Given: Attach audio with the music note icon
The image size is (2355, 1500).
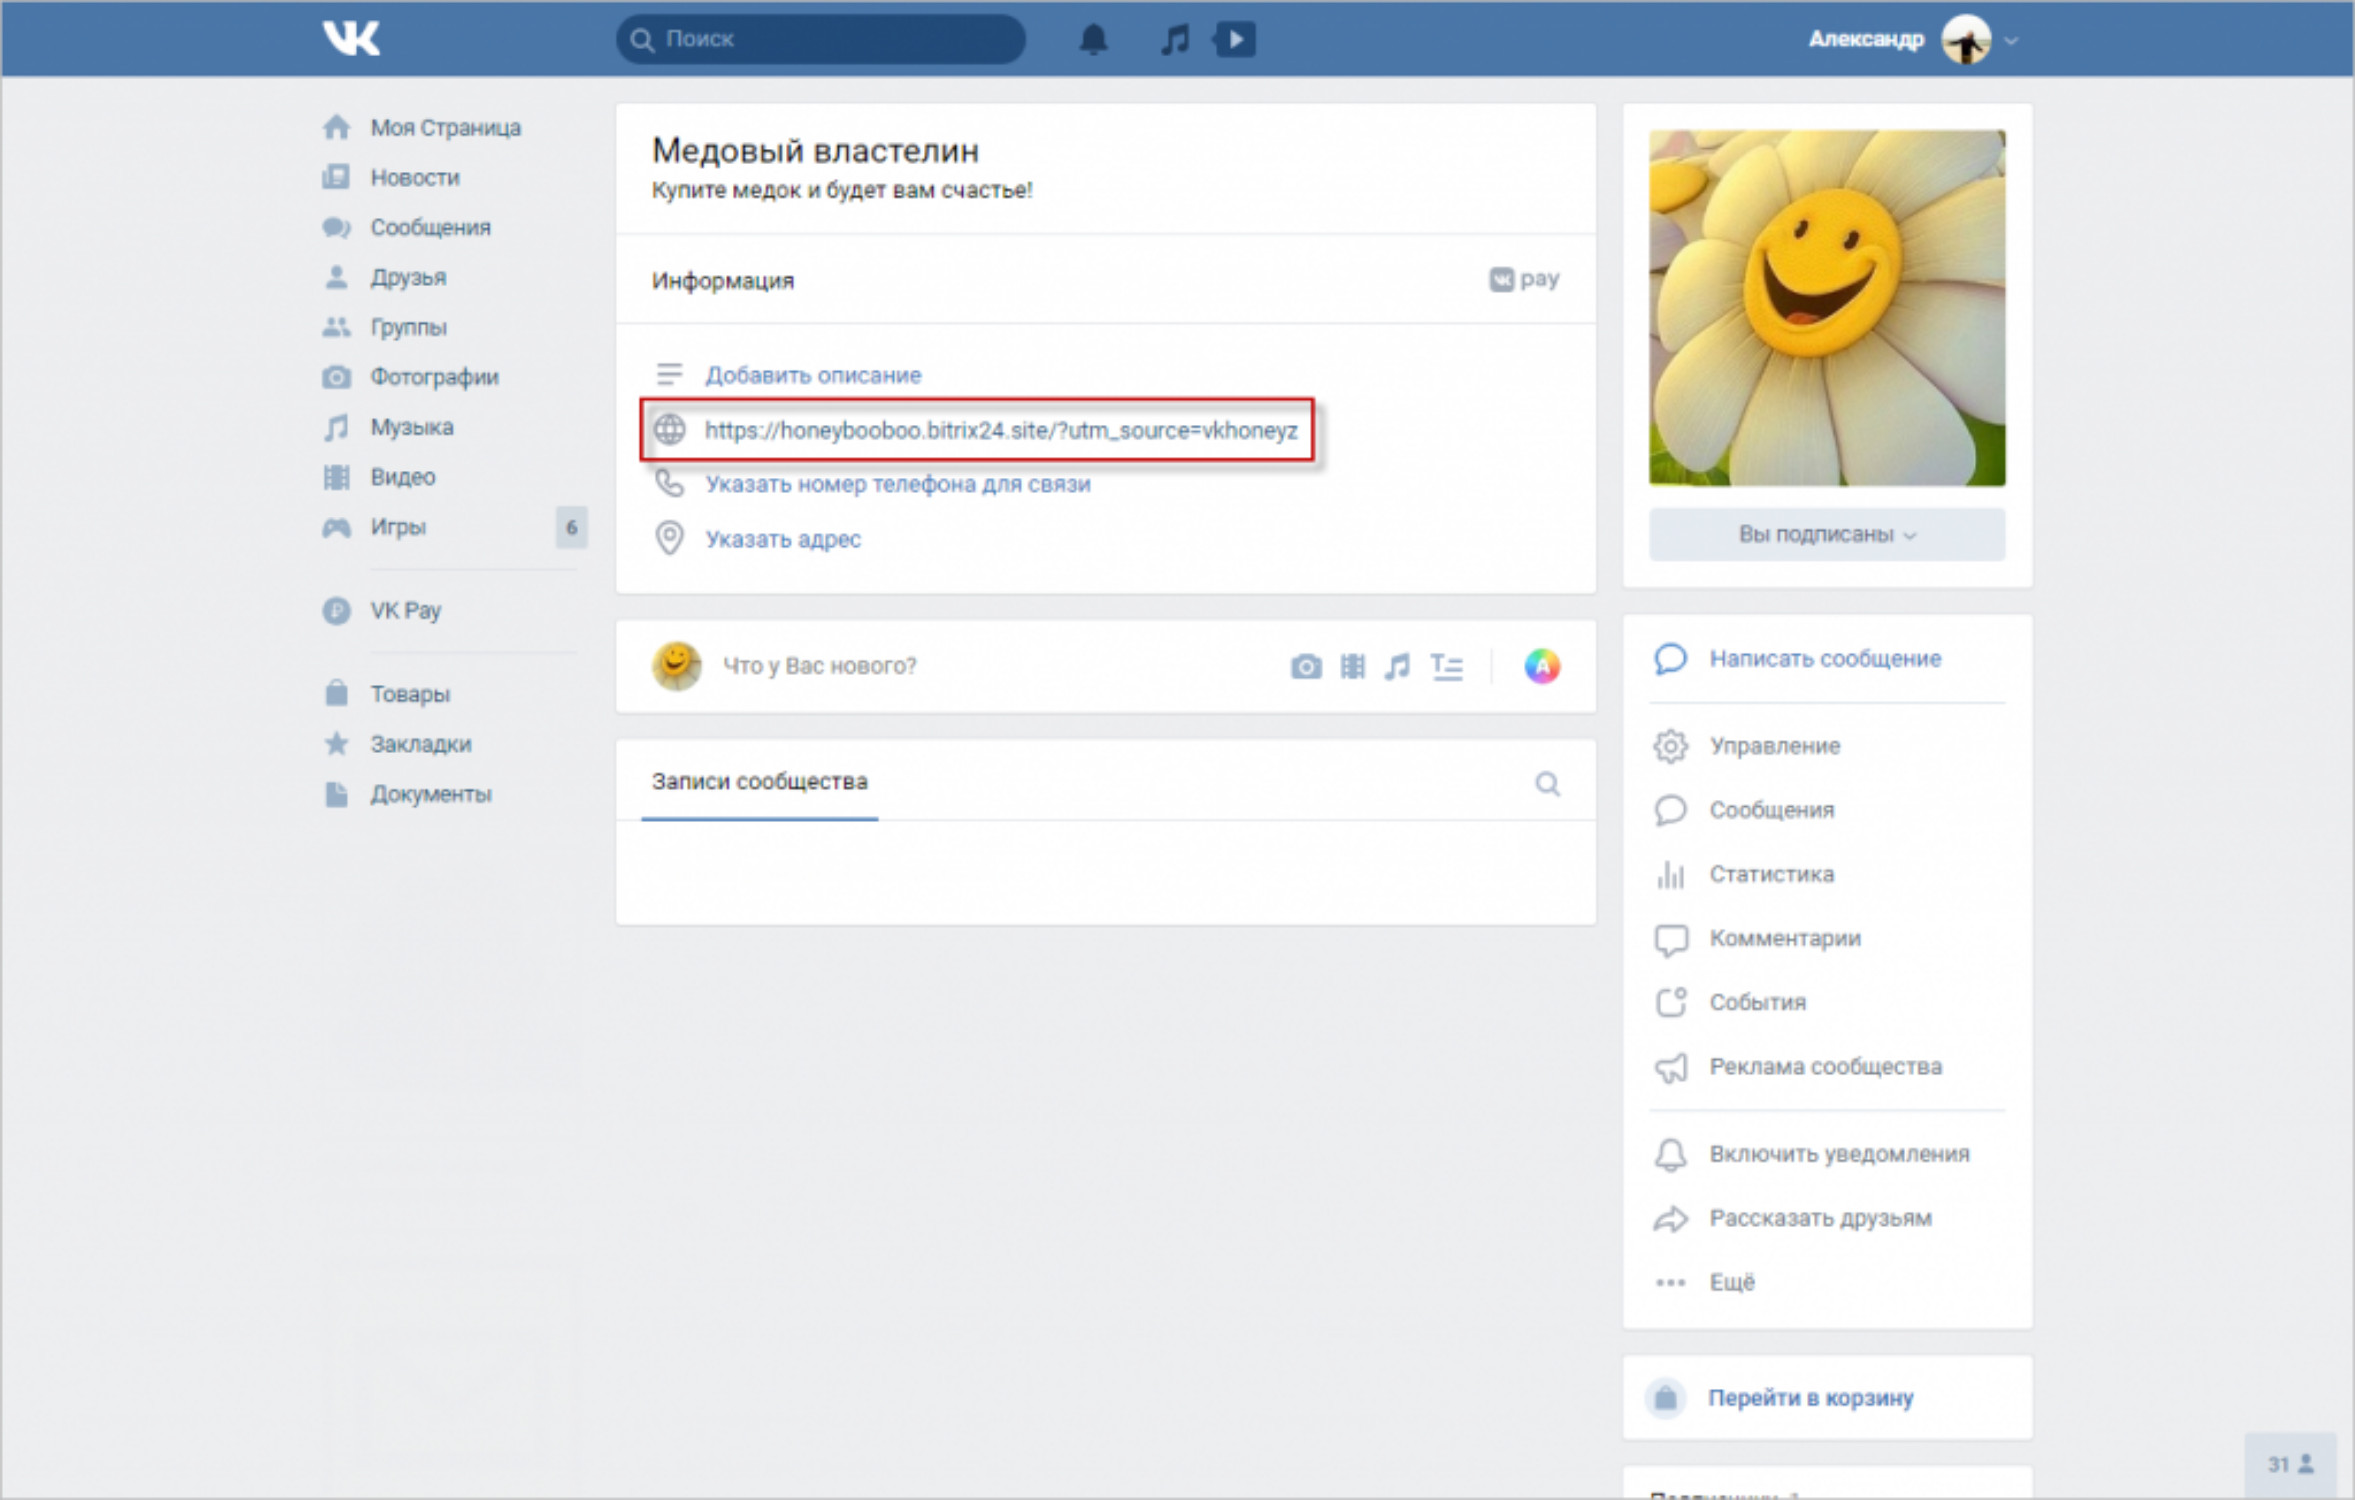Looking at the screenshot, I should 1397,667.
